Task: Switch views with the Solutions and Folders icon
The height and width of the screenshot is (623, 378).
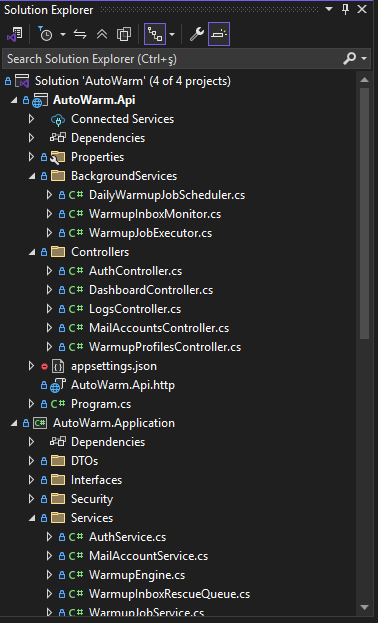Action: [x=15, y=35]
